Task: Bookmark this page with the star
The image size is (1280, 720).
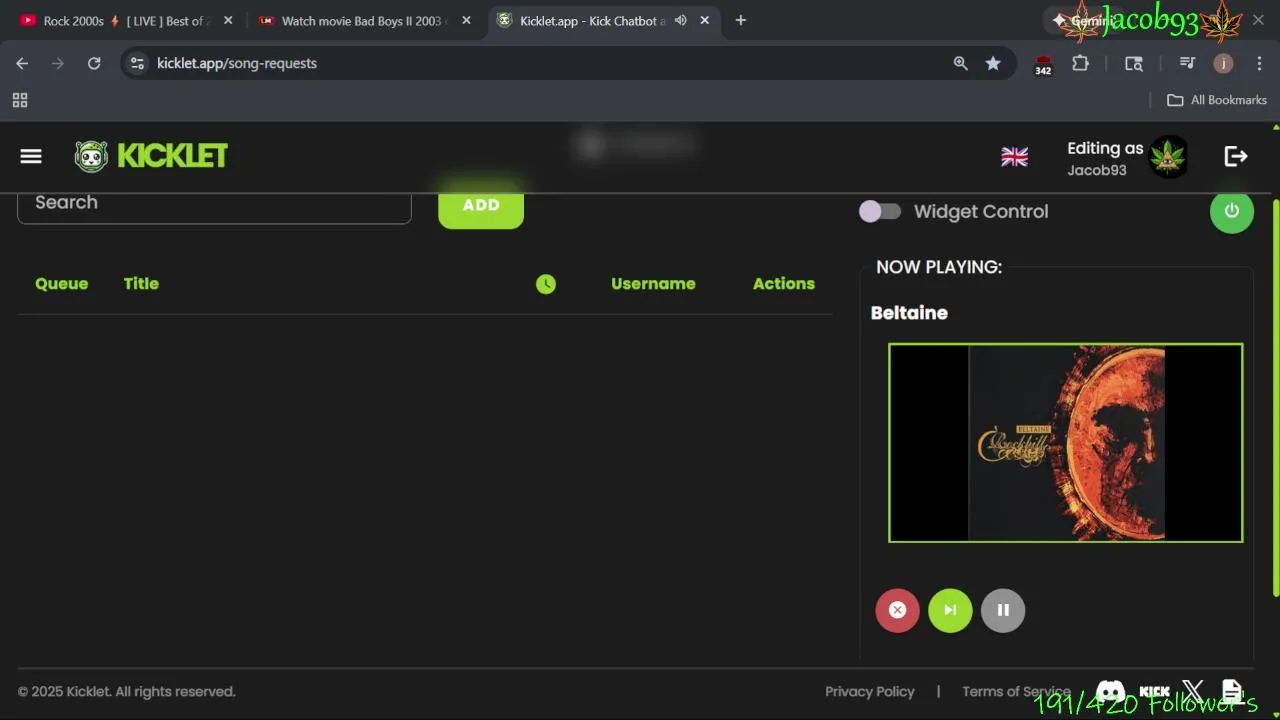Action: tap(993, 63)
